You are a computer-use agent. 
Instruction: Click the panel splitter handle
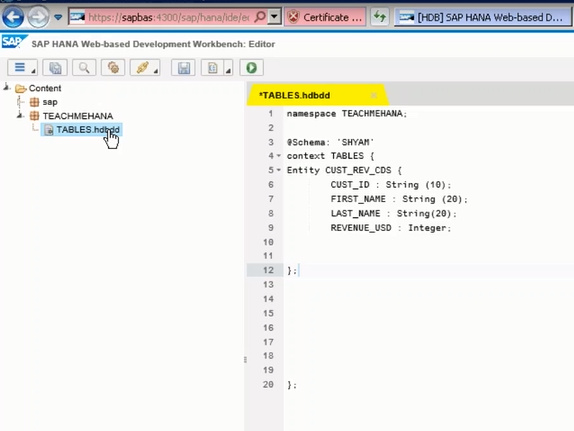pyautogui.click(x=245, y=360)
